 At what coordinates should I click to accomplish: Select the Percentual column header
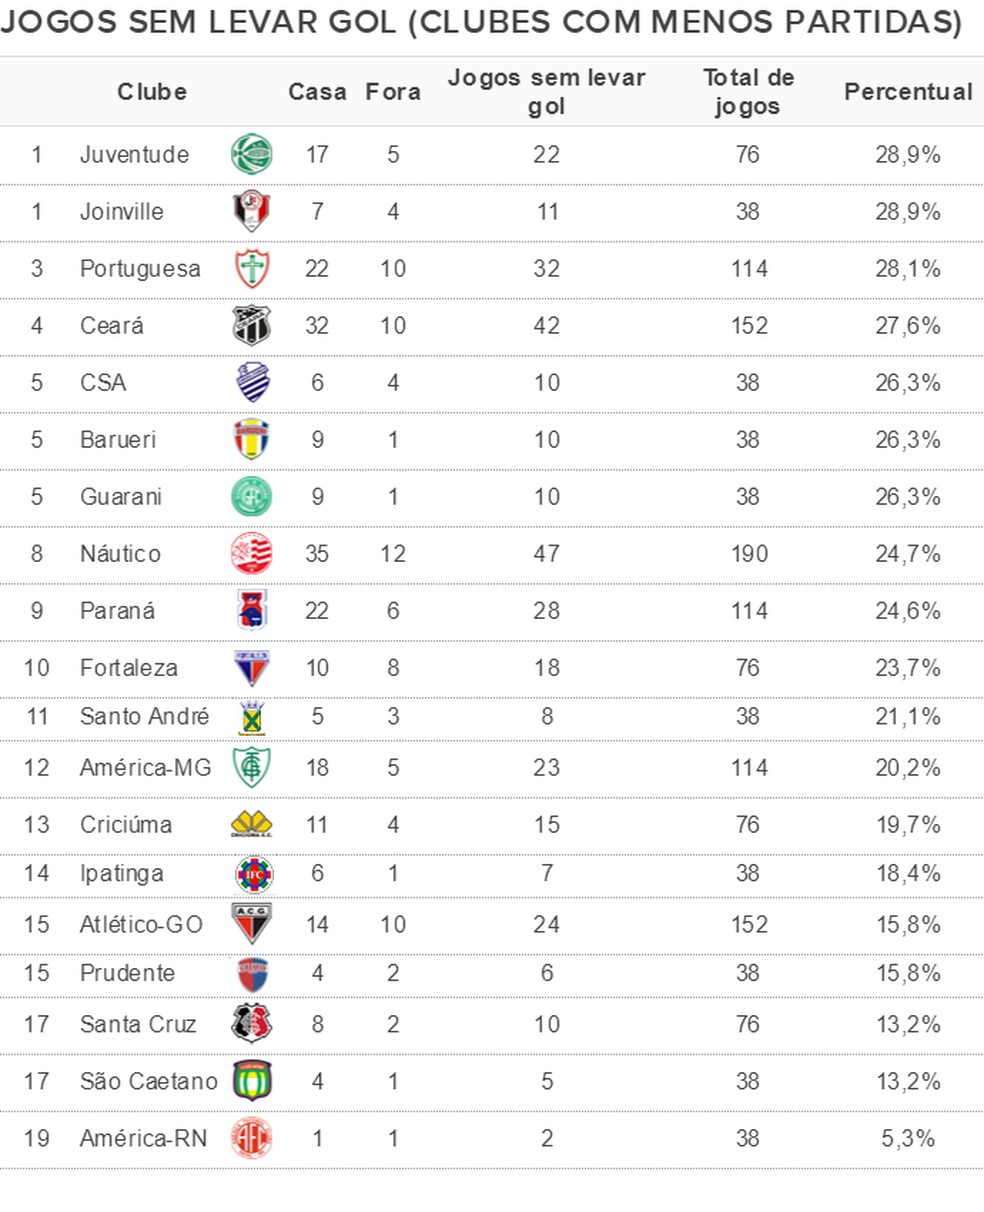[908, 91]
